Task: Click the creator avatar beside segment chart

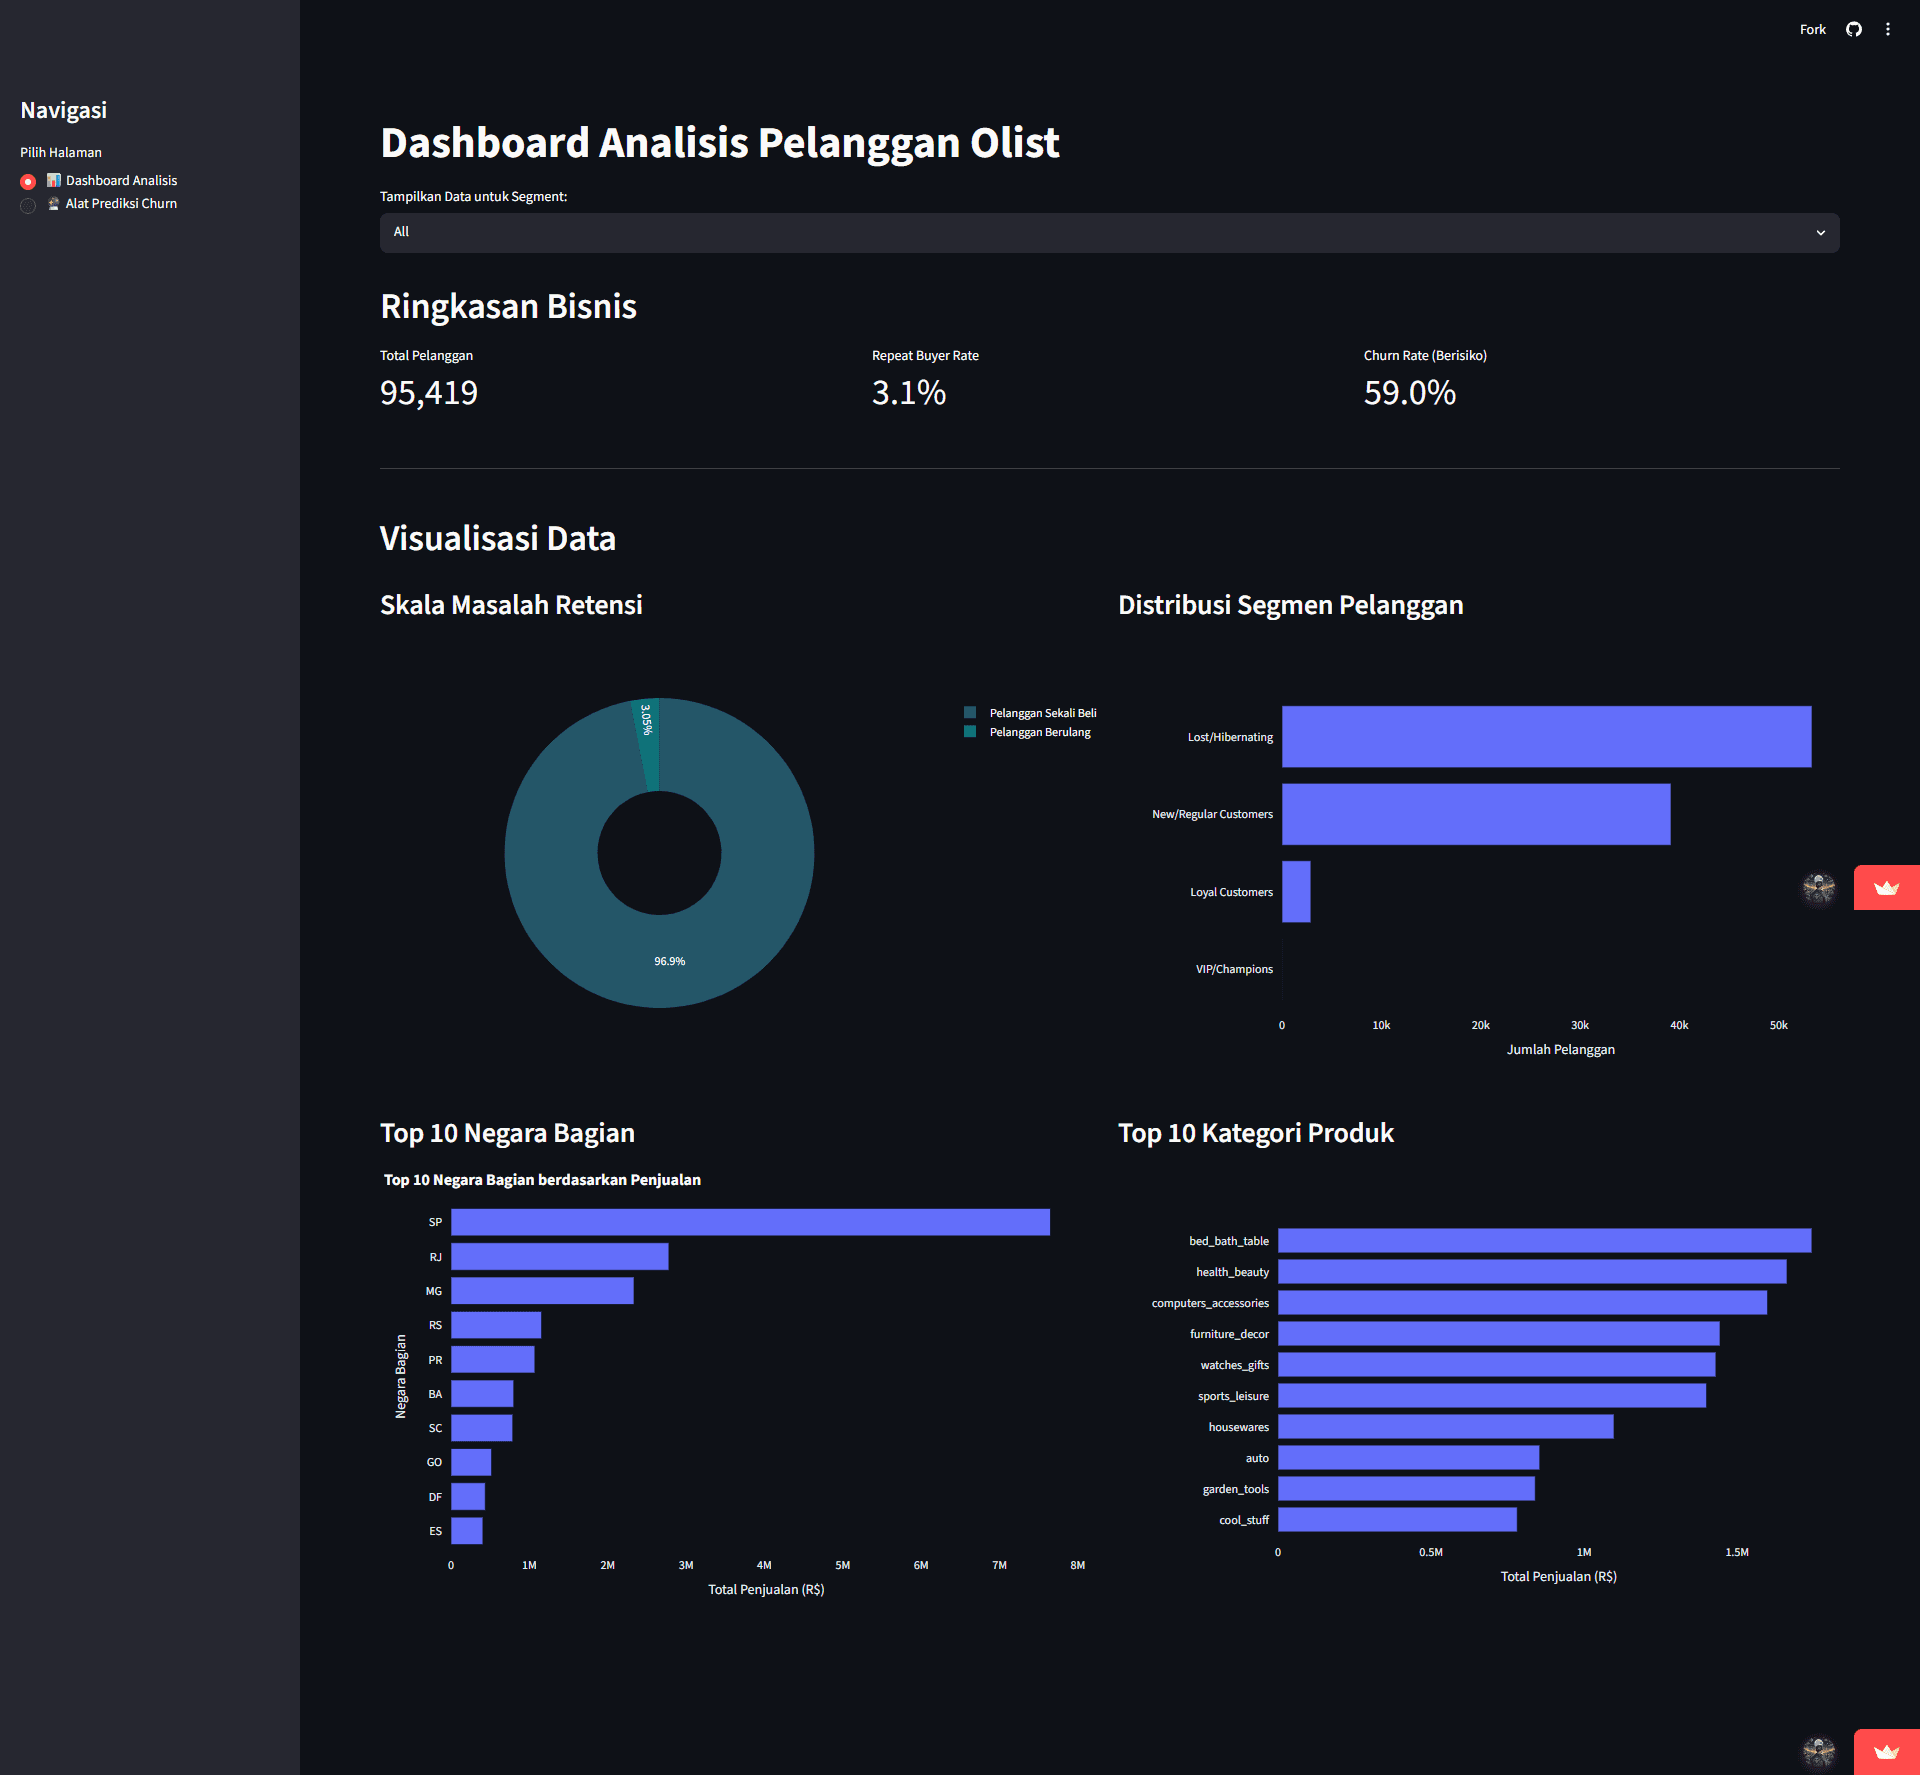Action: point(1819,888)
